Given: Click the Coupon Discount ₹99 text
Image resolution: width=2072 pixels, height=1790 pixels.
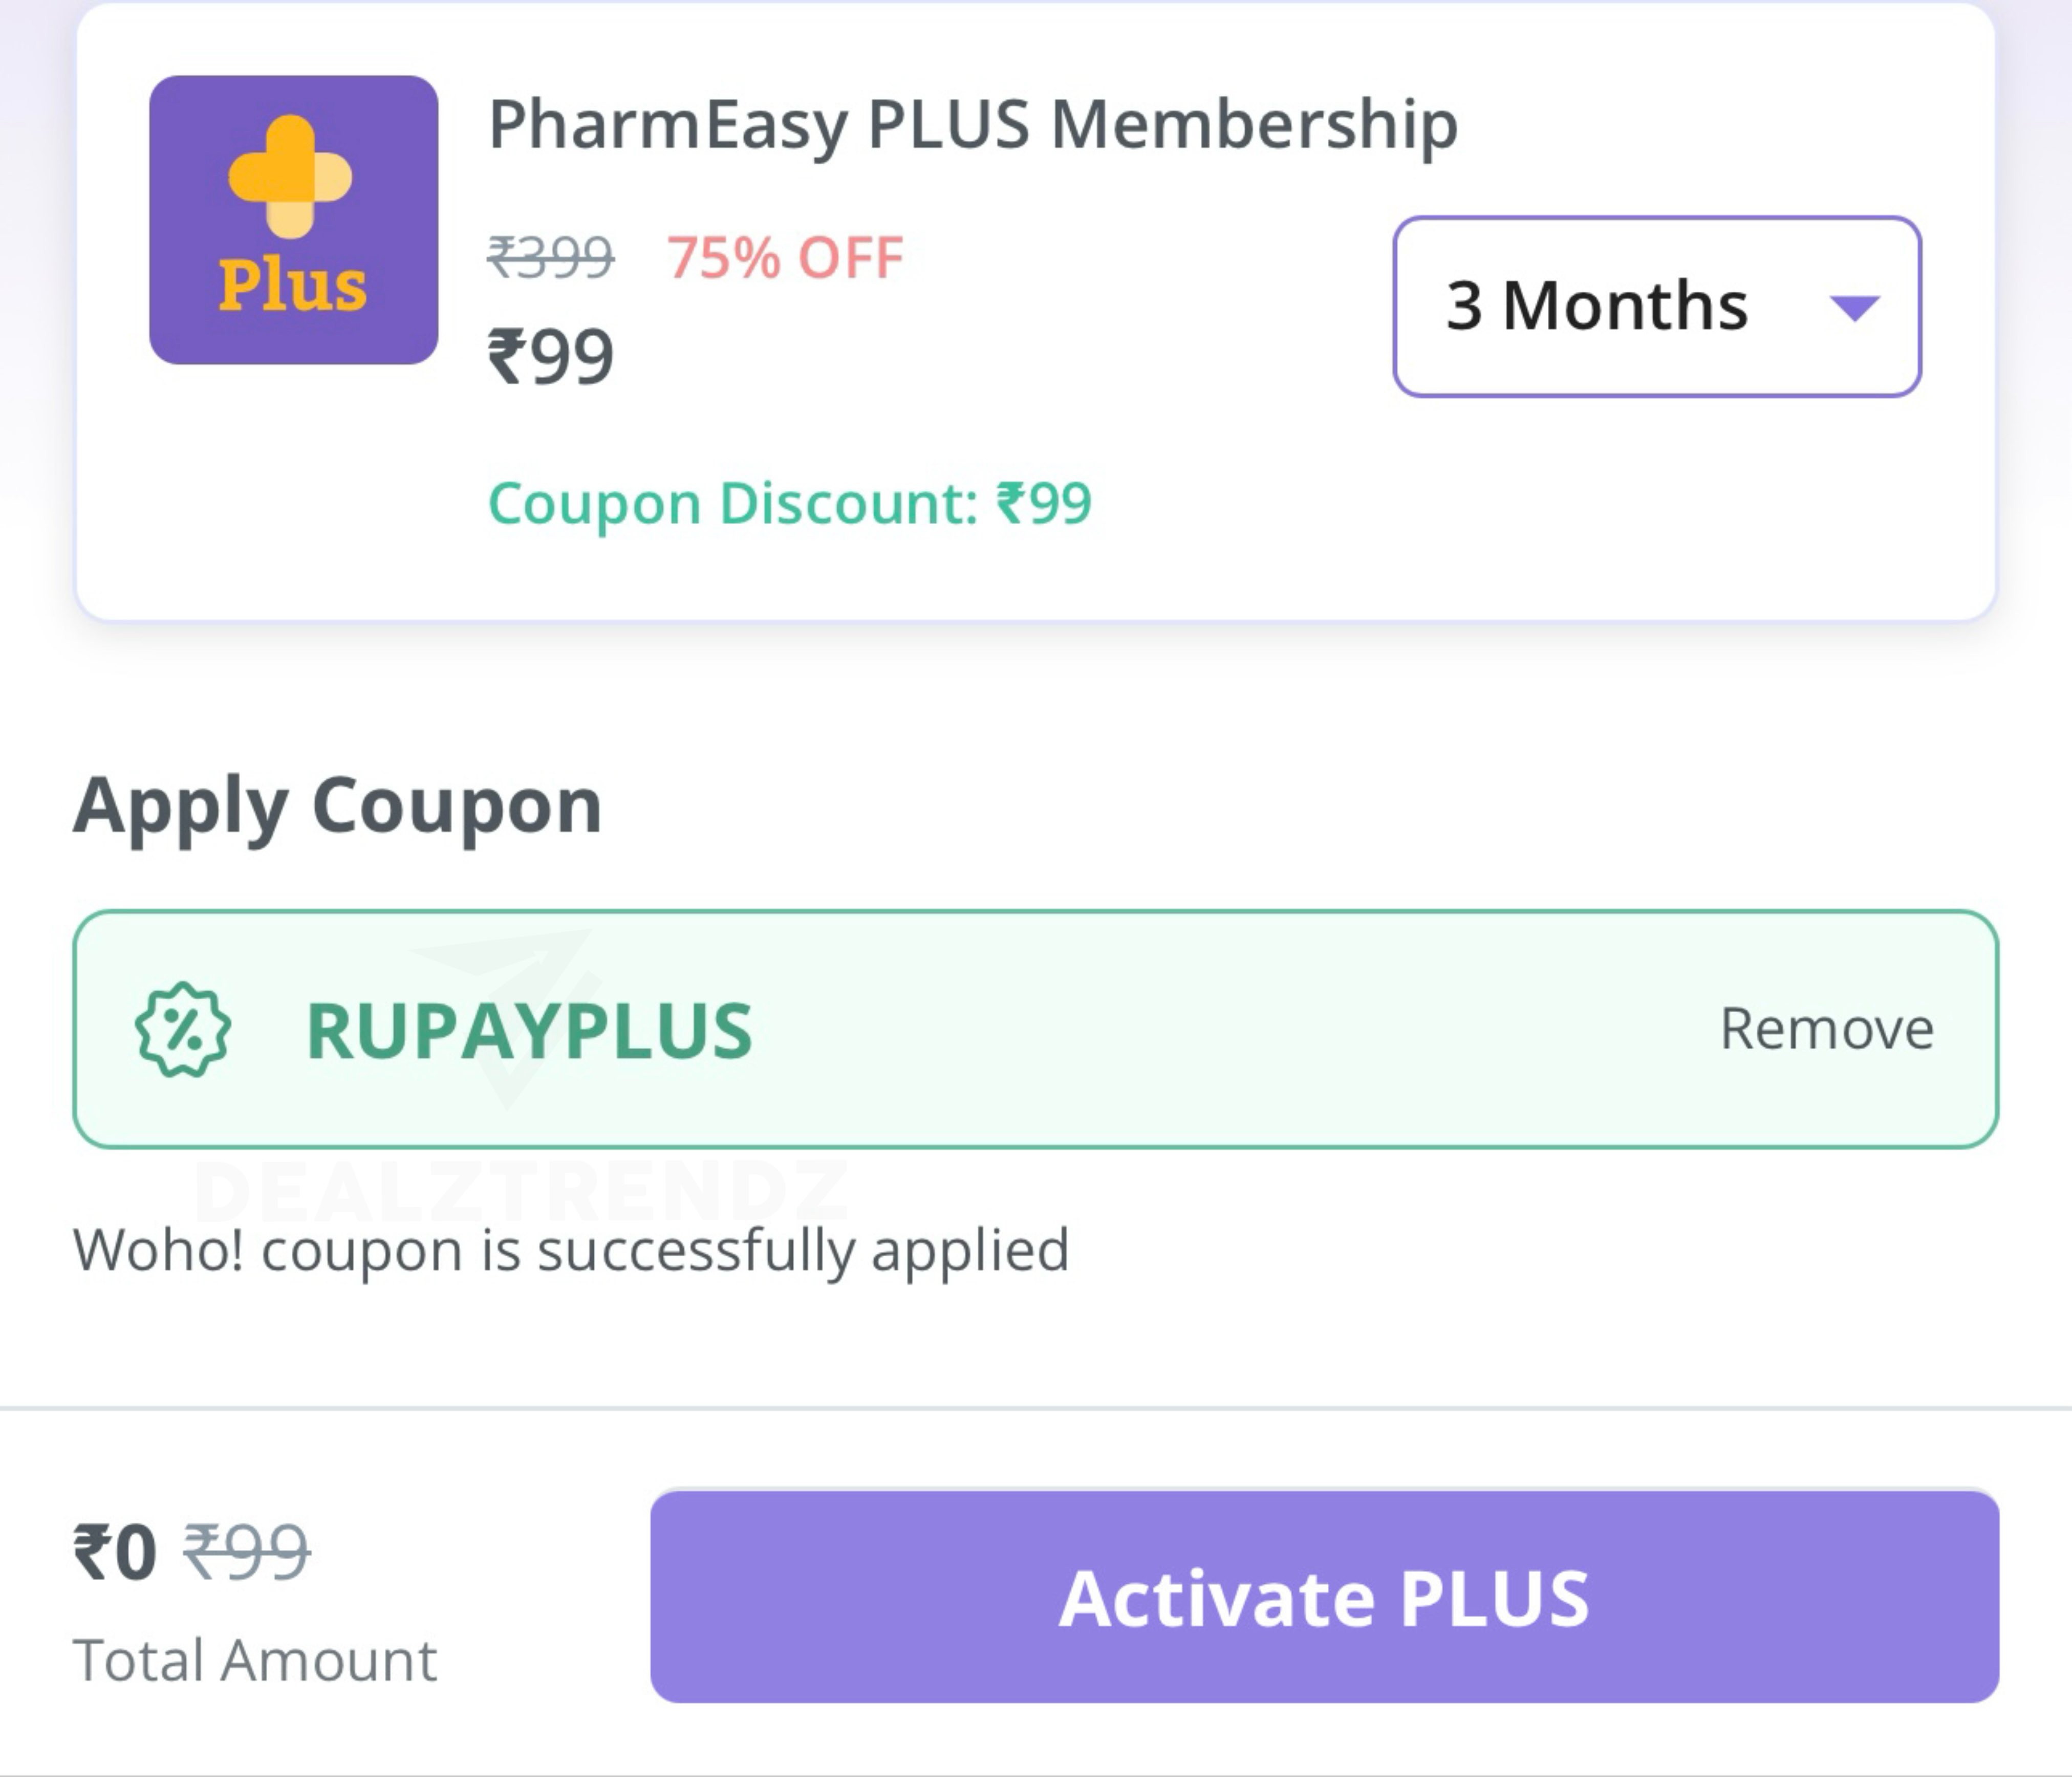Looking at the screenshot, I should coord(790,503).
